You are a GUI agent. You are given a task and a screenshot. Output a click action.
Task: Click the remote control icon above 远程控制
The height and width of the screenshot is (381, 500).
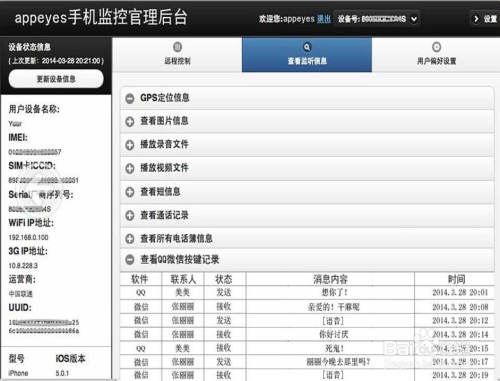coord(177,47)
